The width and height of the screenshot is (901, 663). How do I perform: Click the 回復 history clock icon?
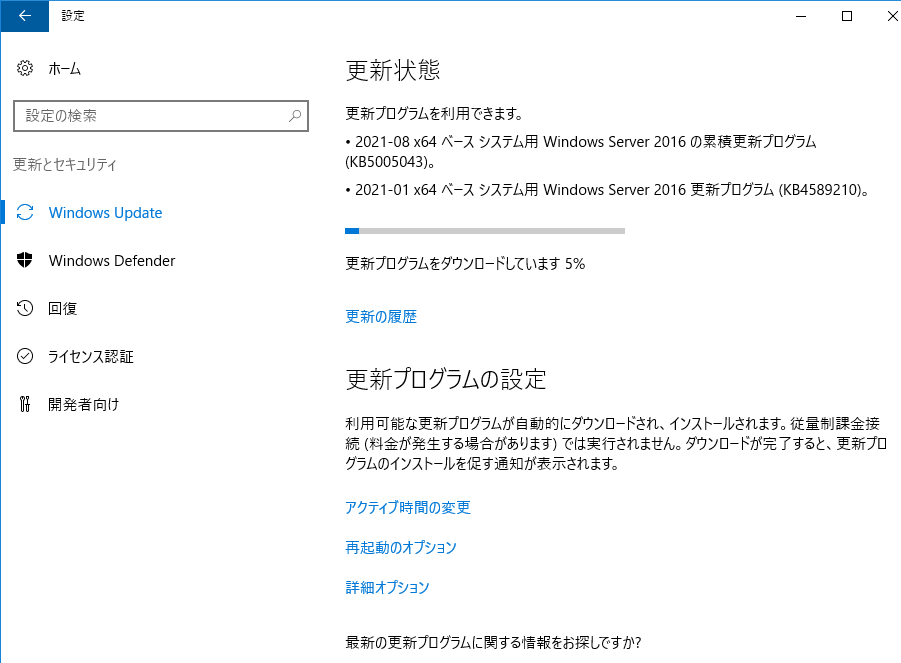25,309
